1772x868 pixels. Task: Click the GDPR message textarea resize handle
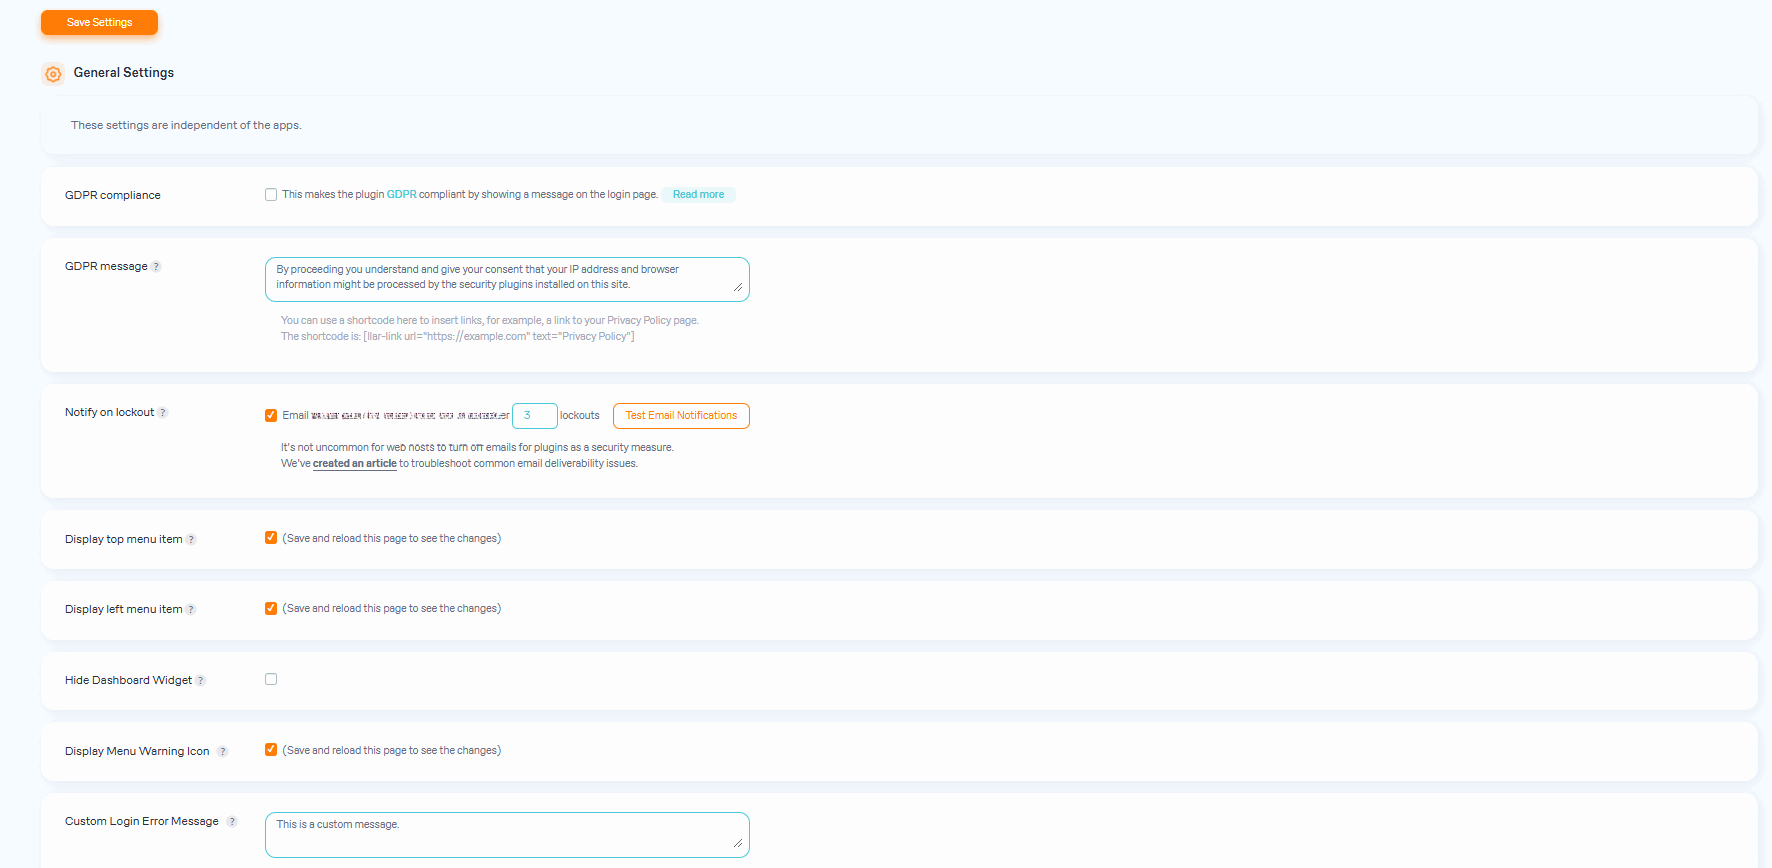738,287
